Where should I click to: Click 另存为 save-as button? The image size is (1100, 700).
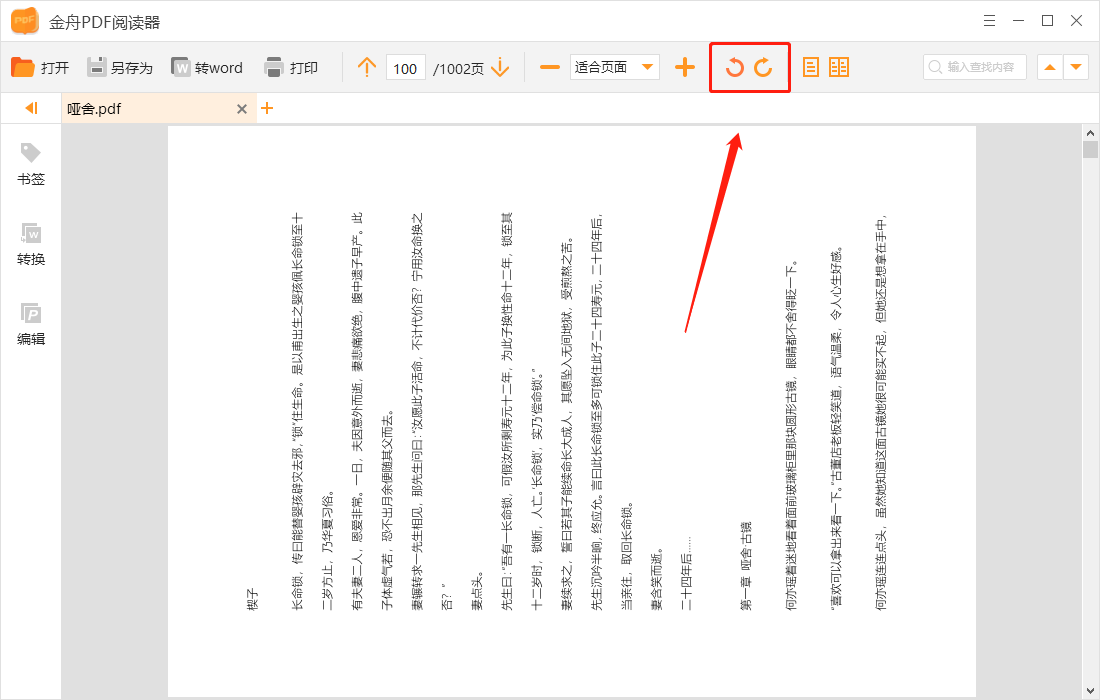click(x=119, y=67)
